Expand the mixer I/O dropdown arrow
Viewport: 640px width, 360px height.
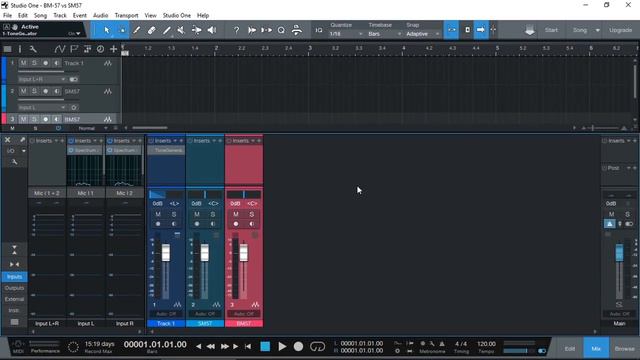coord(24,151)
